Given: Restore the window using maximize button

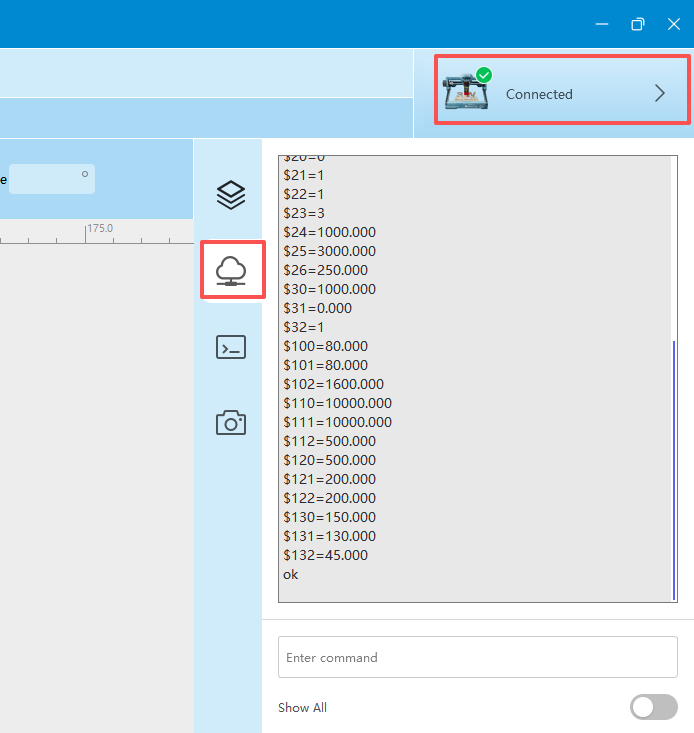Looking at the screenshot, I should click(x=637, y=24).
